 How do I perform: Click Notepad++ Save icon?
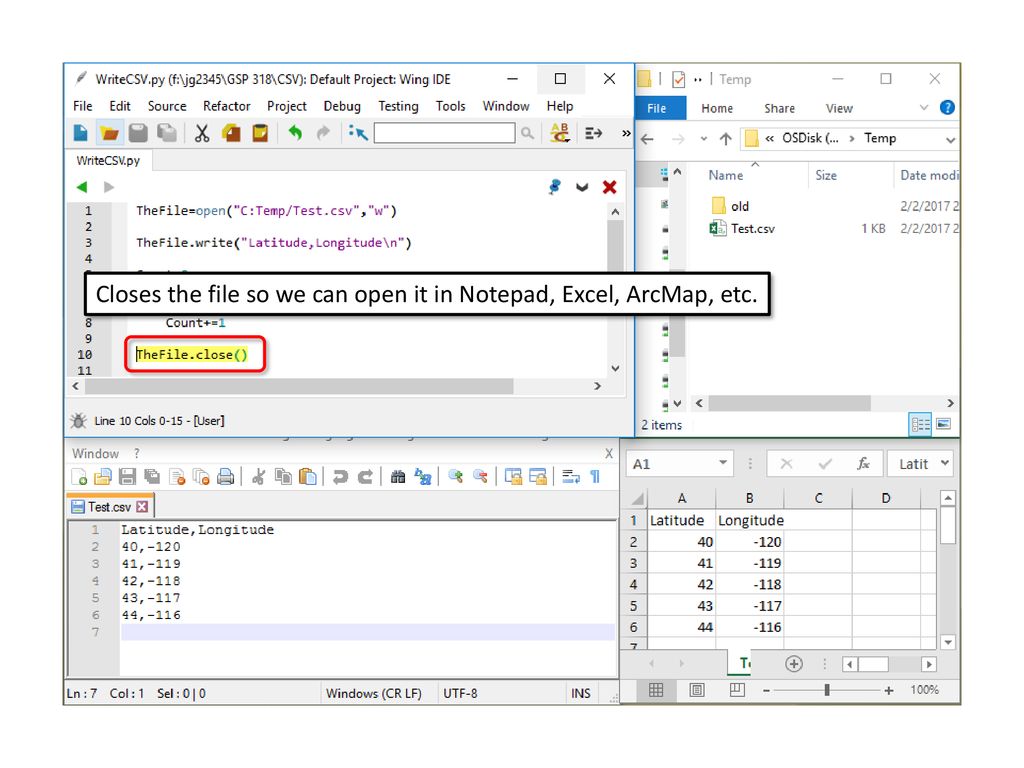(x=127, y=477)
